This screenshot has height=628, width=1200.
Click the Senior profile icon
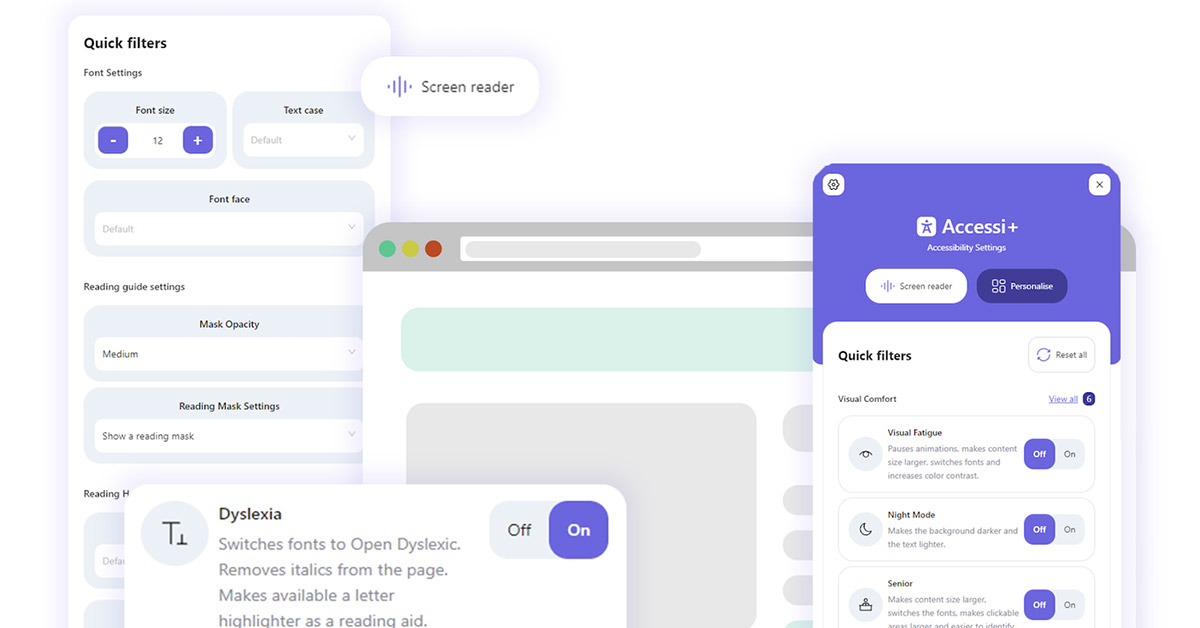pyautogui.click(x=866, y=604)
